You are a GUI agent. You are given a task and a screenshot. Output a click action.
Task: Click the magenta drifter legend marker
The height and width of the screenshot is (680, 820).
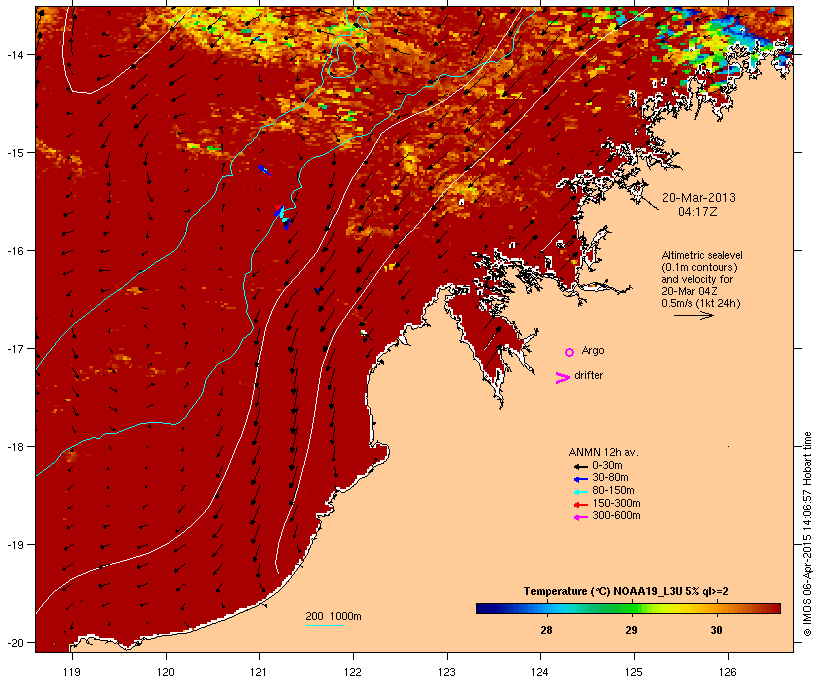[x=562, y=378]
